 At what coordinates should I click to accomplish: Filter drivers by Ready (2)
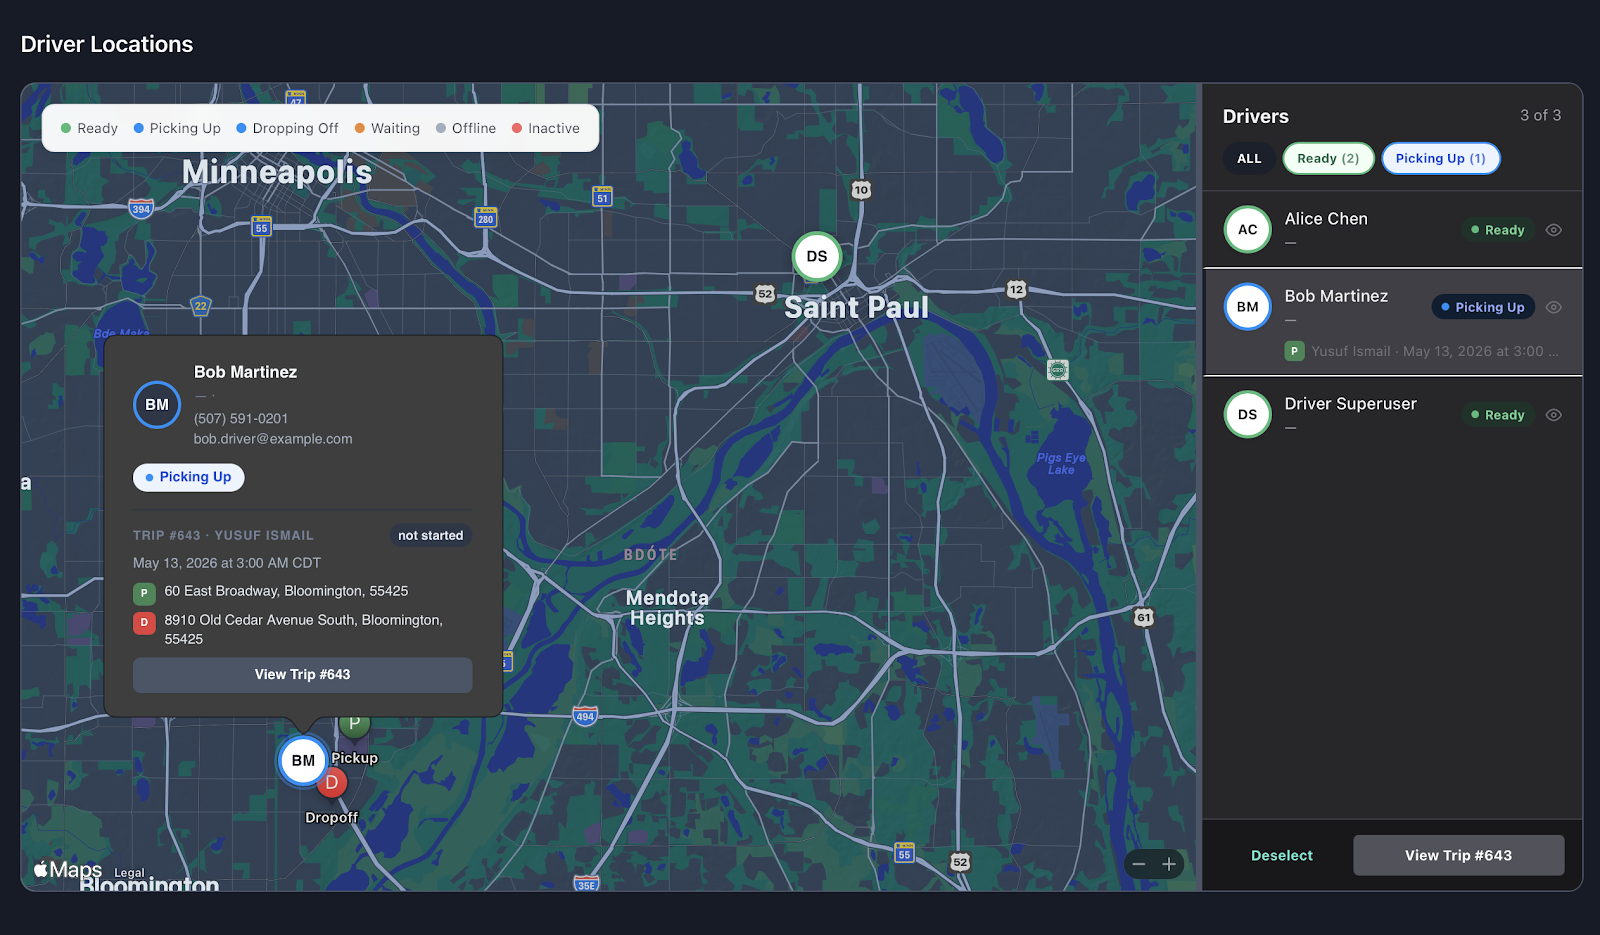[1328, 158]
